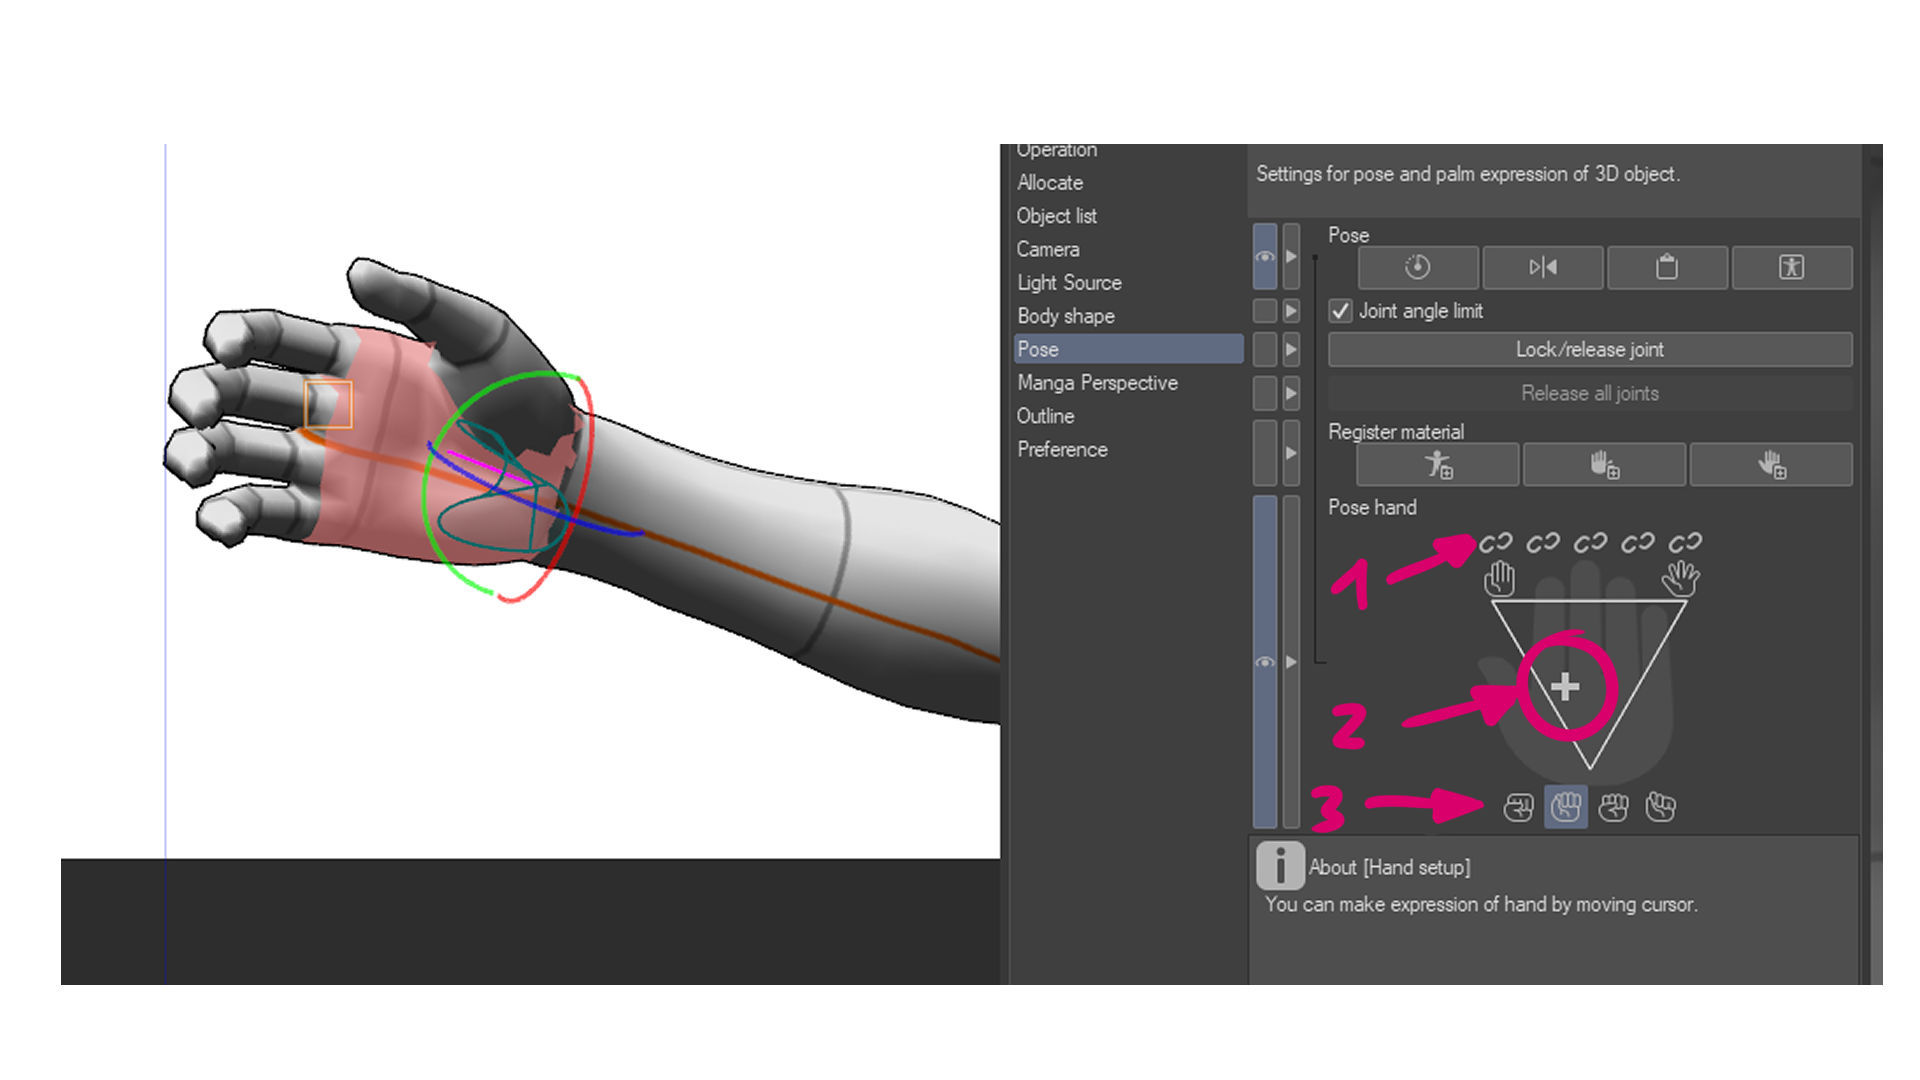Click the Light Source category
1920x1080 pixels.
pos(1069,283)
